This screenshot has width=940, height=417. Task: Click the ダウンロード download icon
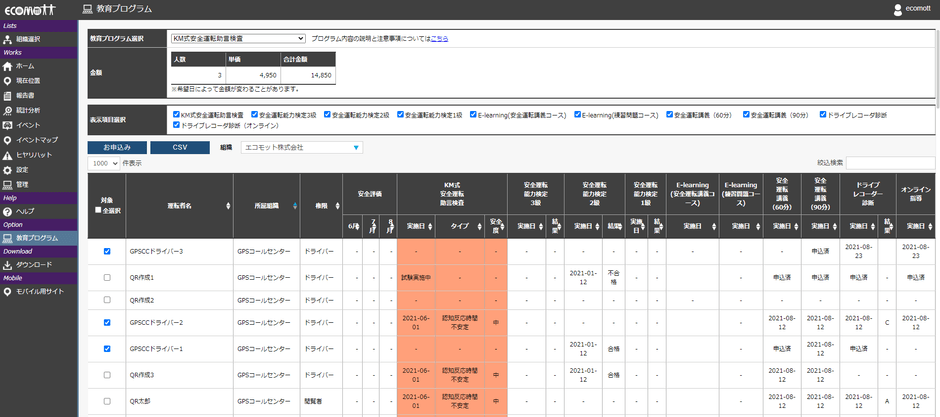coord(8,265)
